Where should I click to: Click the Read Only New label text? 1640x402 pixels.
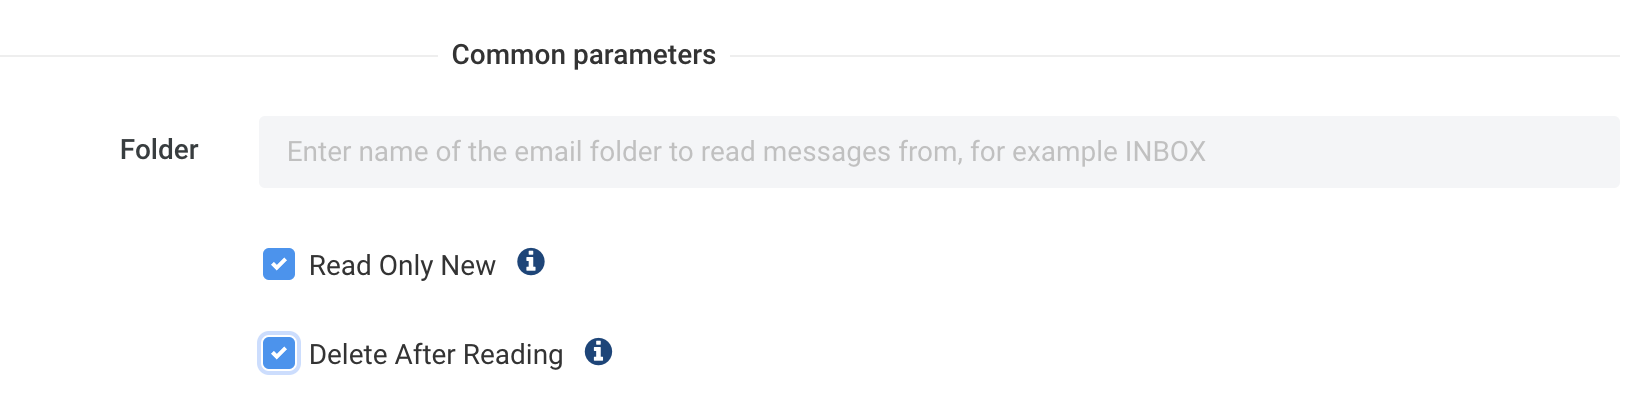click(402, 265)
